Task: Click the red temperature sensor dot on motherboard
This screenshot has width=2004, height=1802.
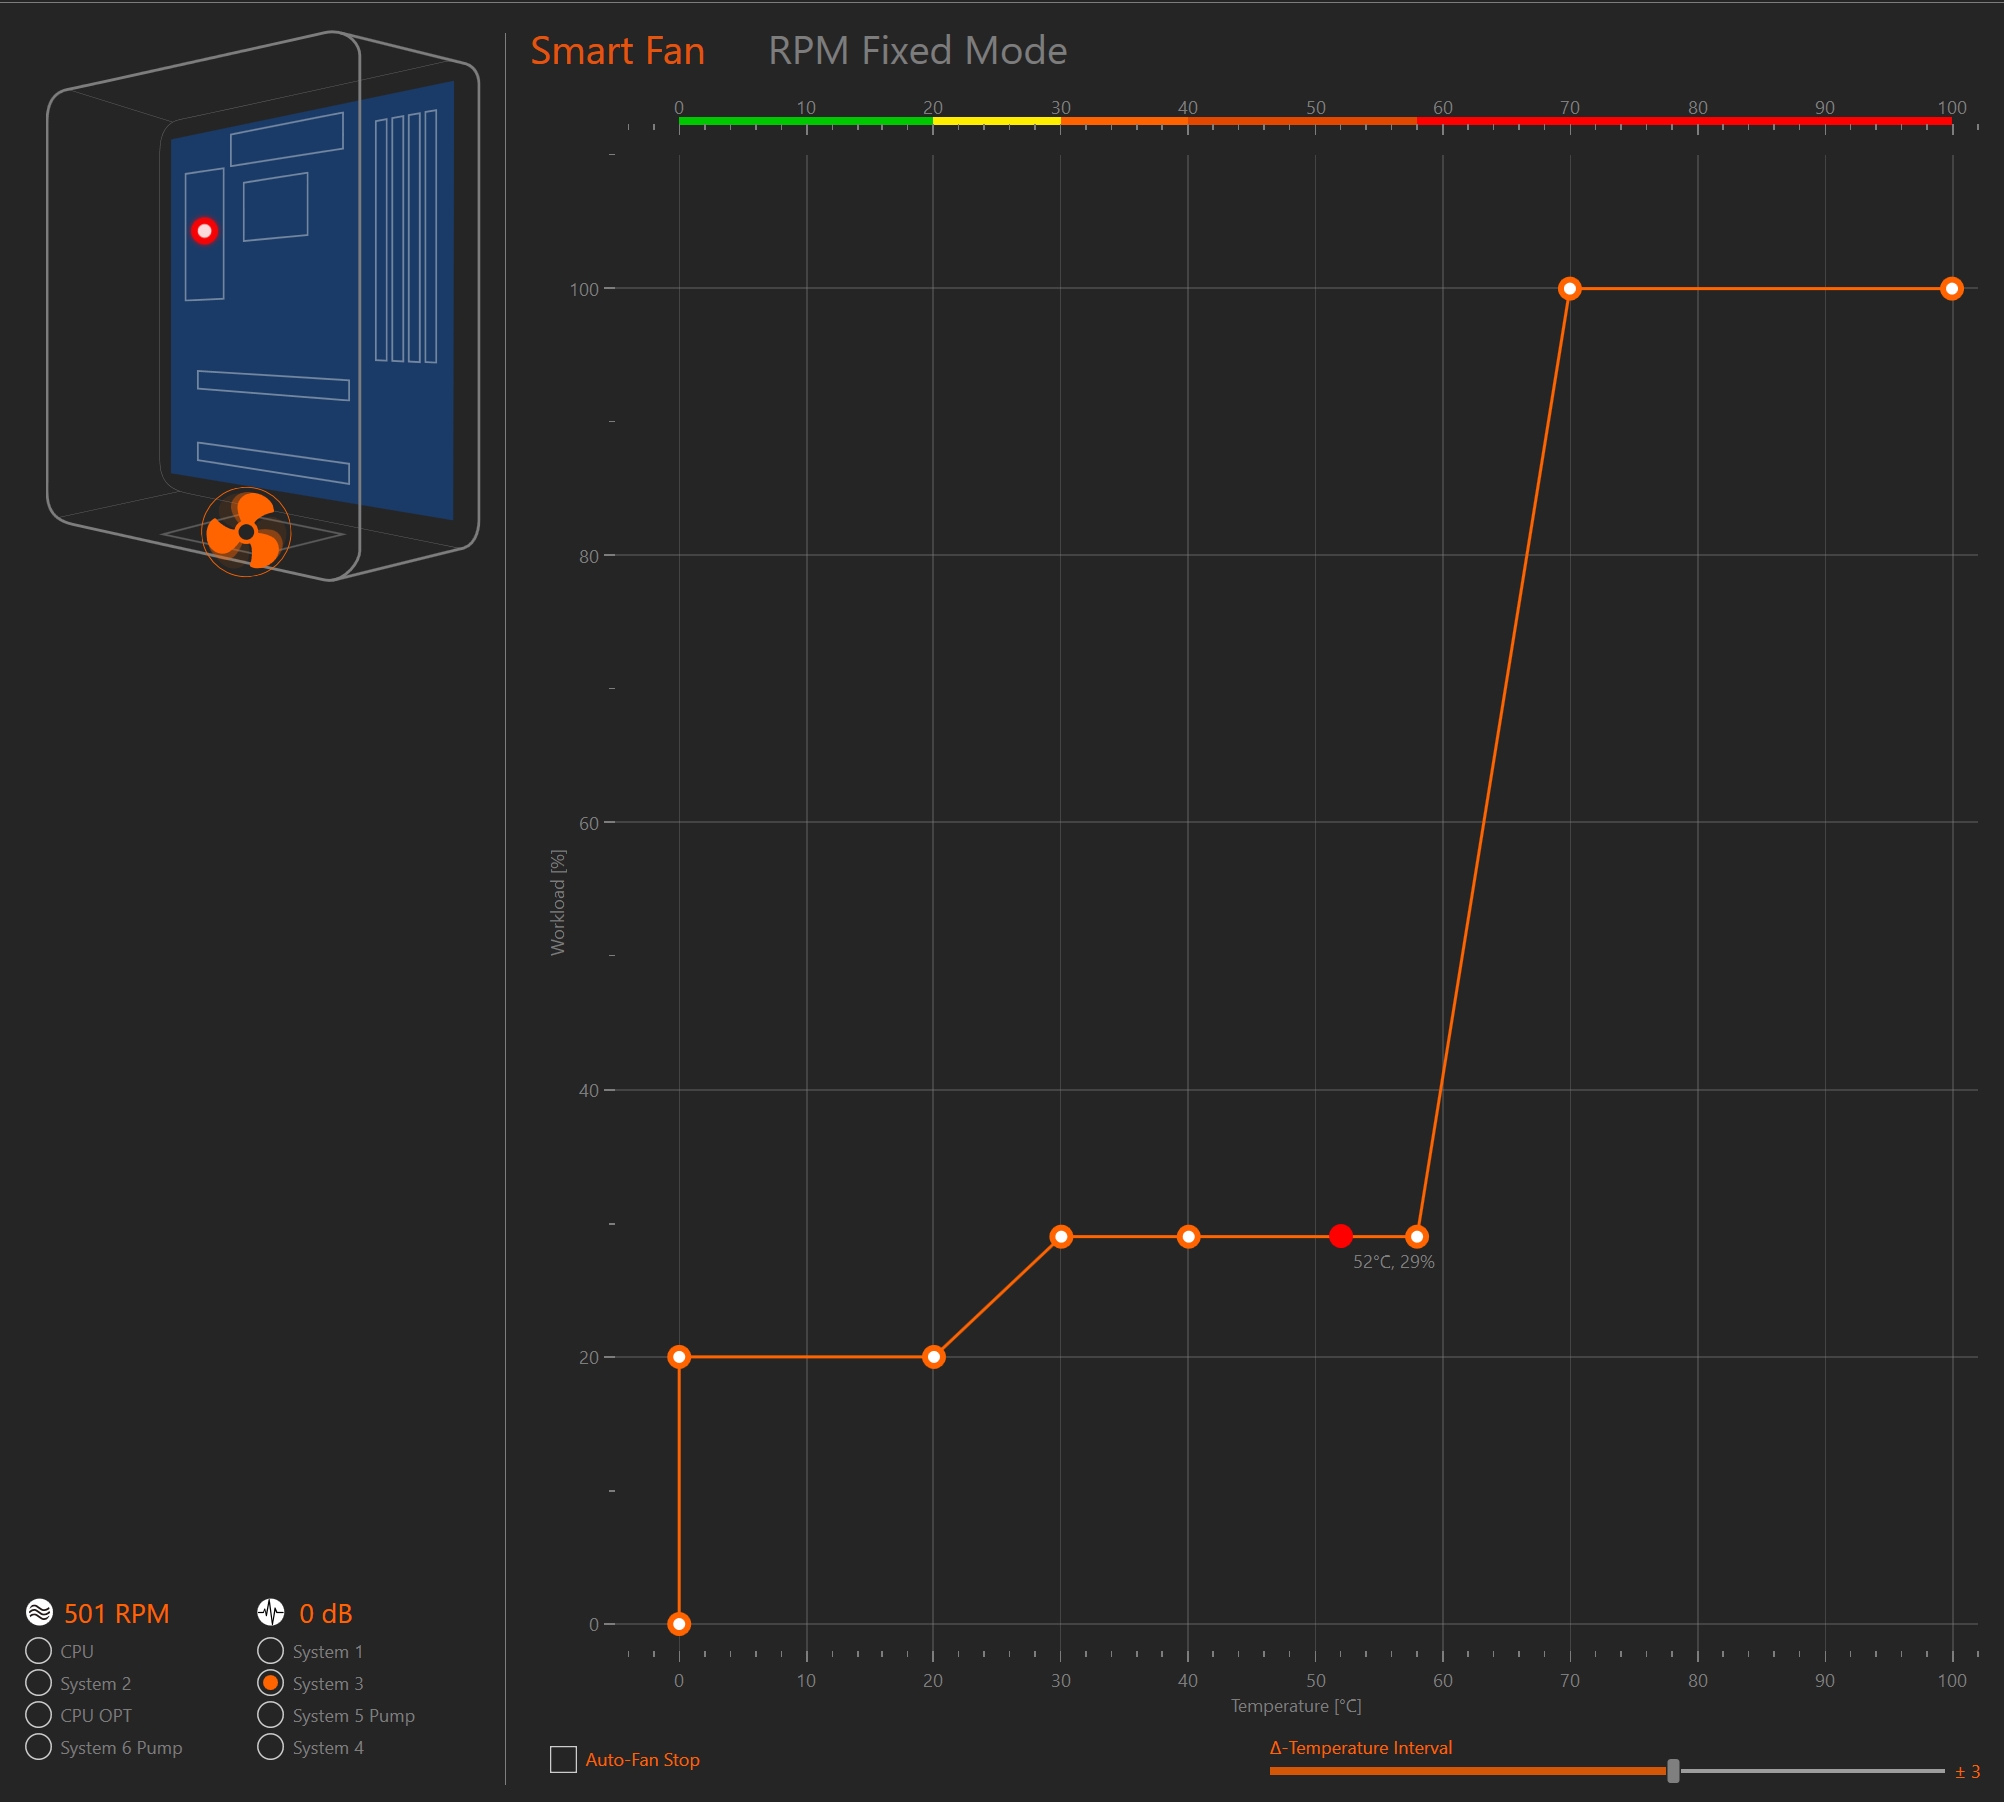Action: click(204, 231)
